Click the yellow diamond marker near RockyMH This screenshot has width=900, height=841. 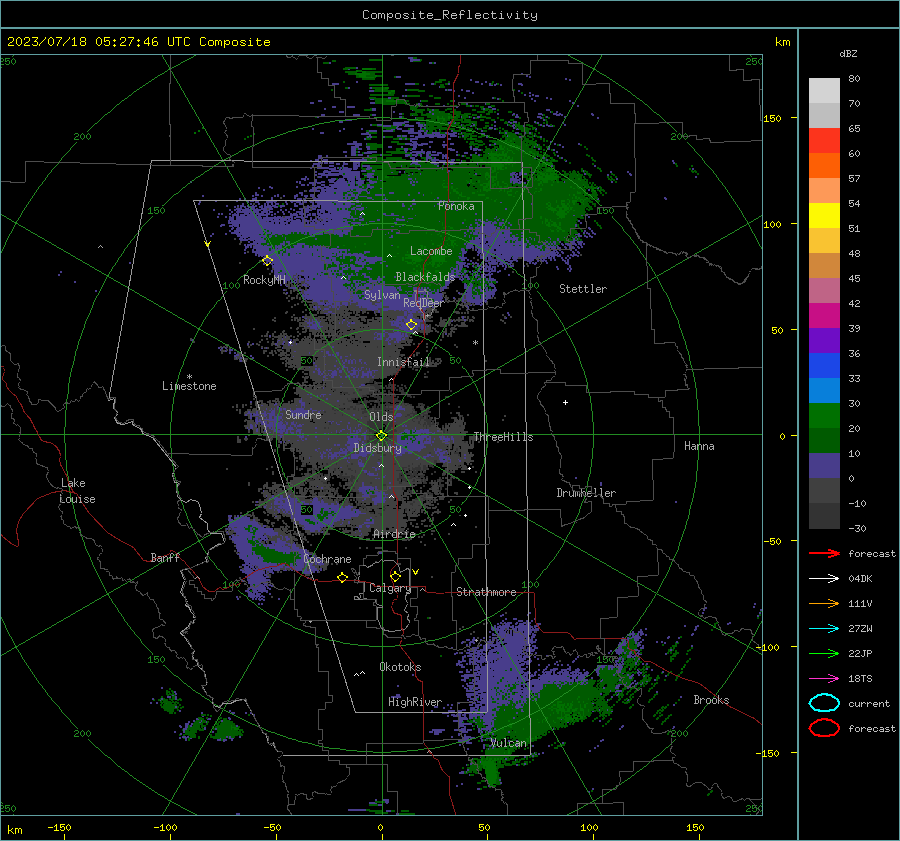267,261
